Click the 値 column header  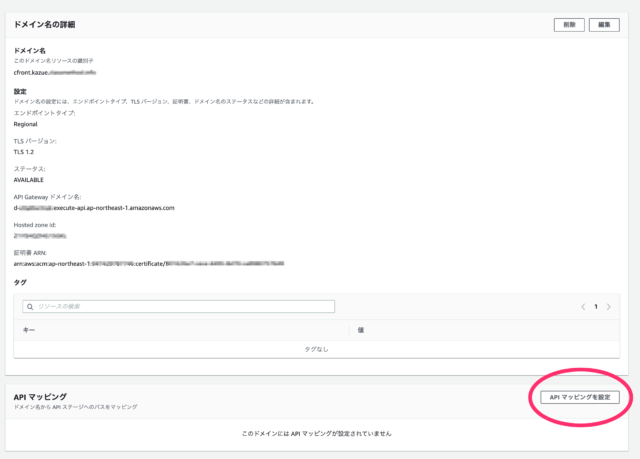pyautogui.click(x=361, y=330)
